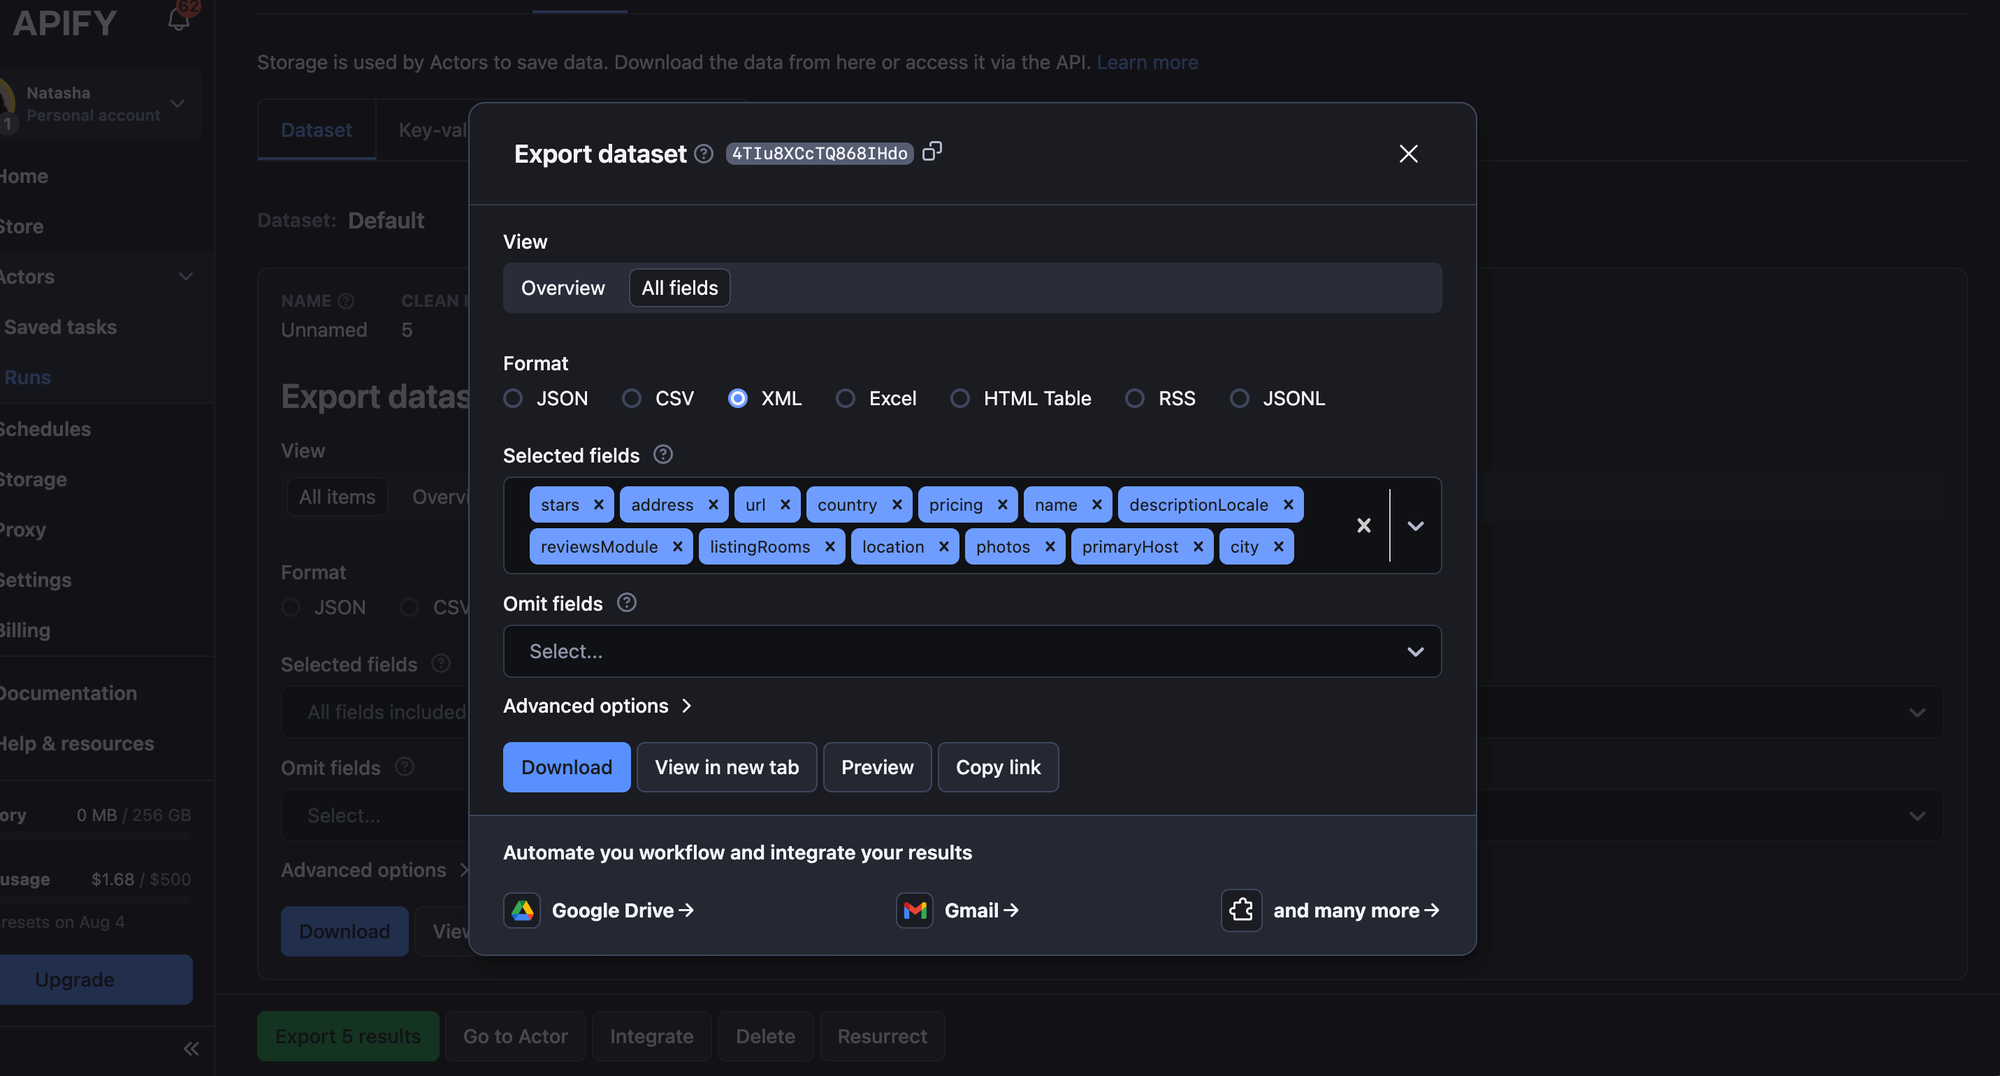Open the Selected fields help tooltip
The height and width of the screenshot is (1076, 2000).
click(662, 455)
